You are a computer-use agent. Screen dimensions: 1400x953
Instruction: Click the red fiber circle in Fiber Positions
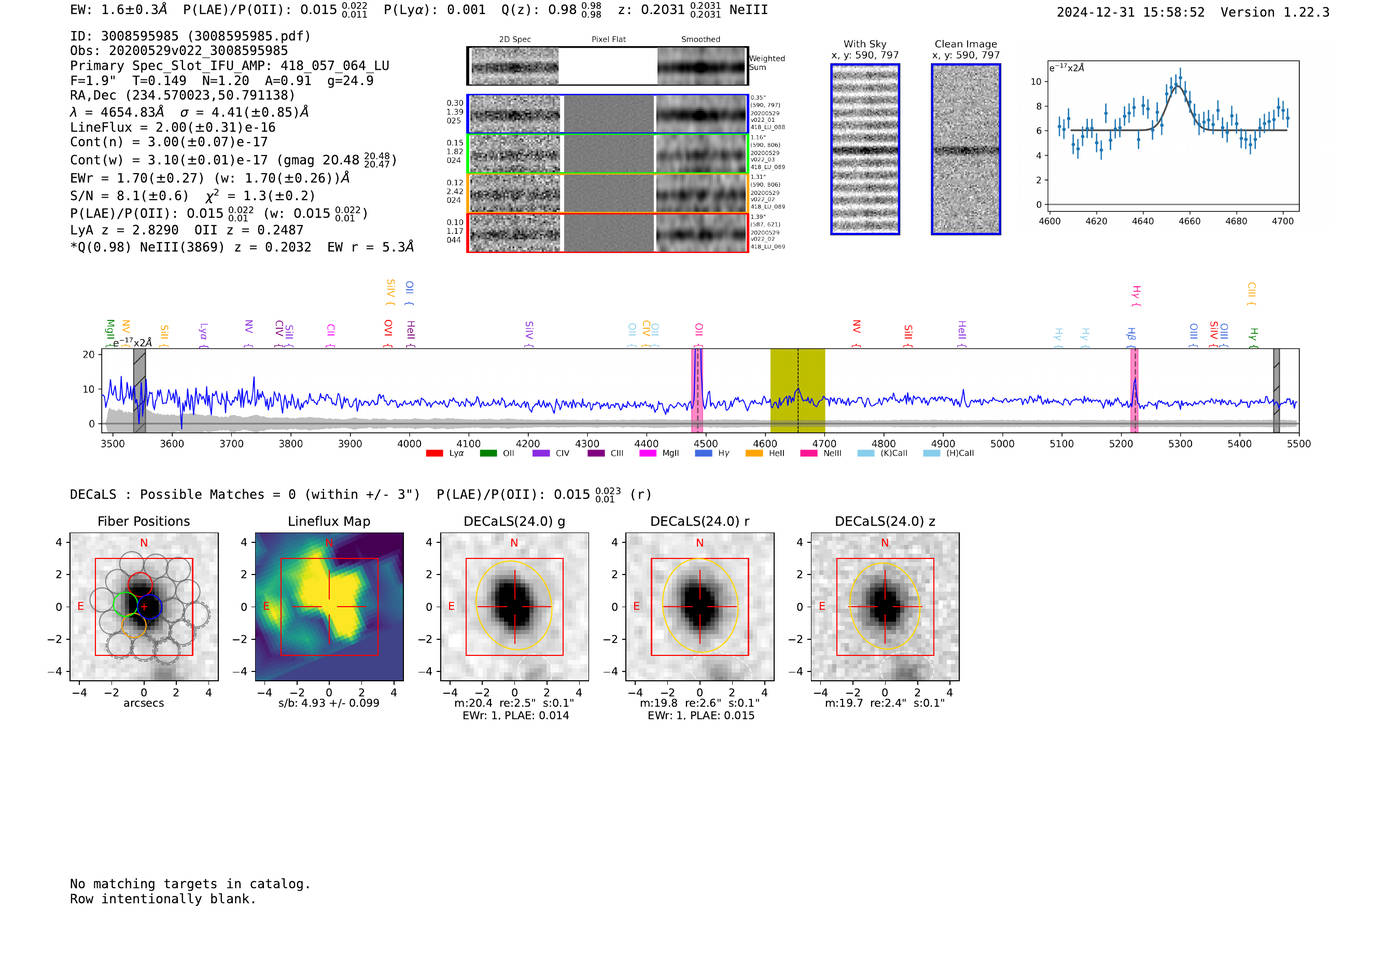pyautogui.click(x=139, y=585)
